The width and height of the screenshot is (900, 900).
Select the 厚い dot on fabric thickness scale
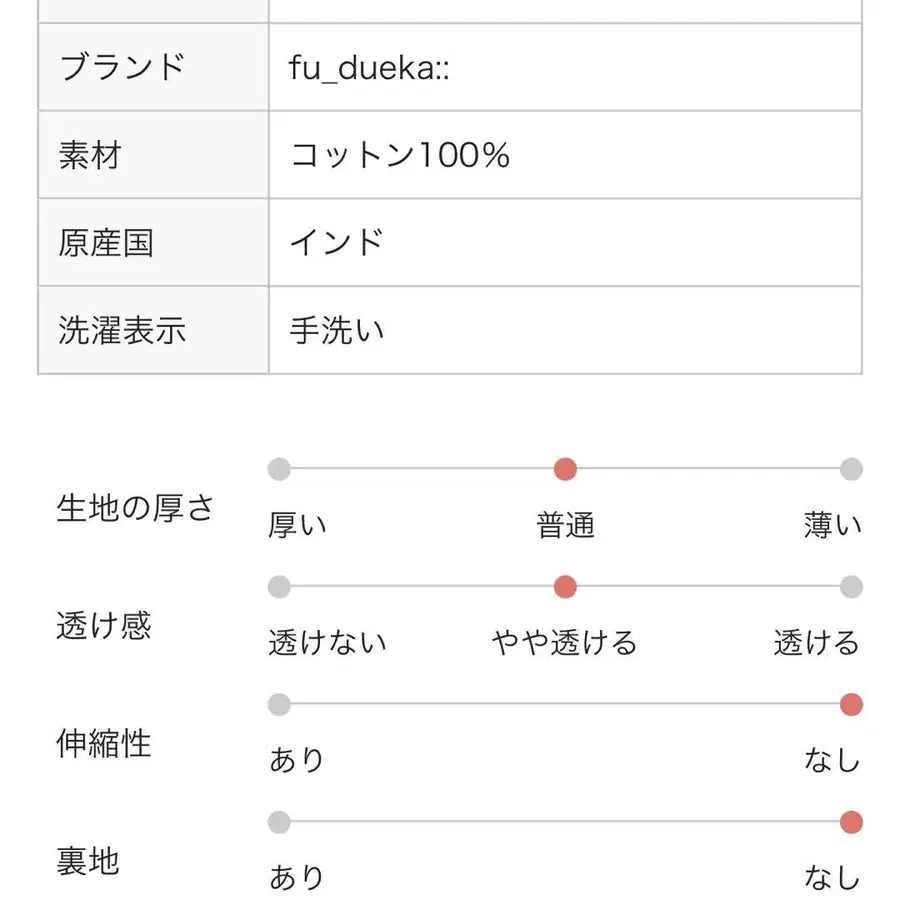[279, 469]
